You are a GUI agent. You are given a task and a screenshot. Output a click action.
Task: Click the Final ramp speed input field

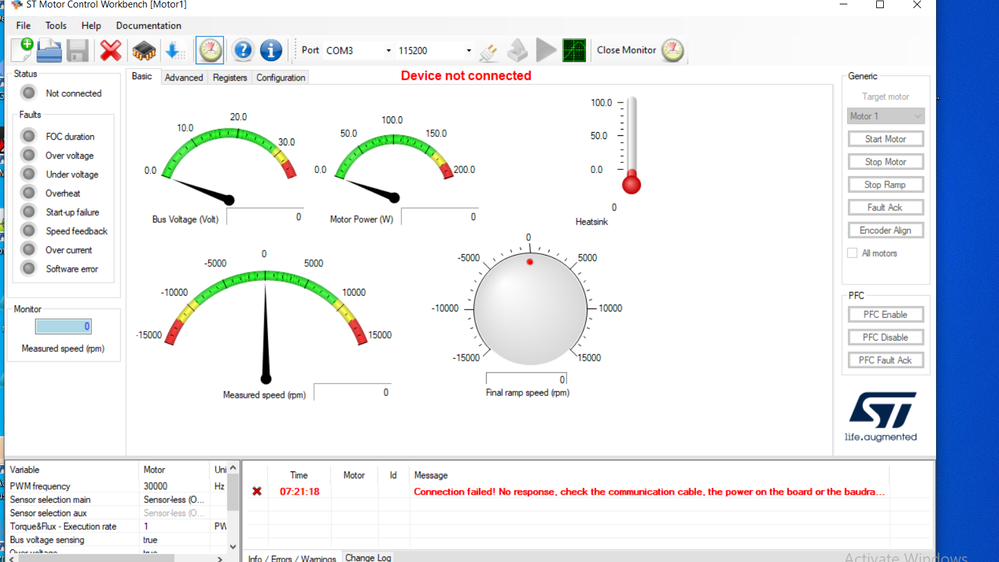click(526, 379)
